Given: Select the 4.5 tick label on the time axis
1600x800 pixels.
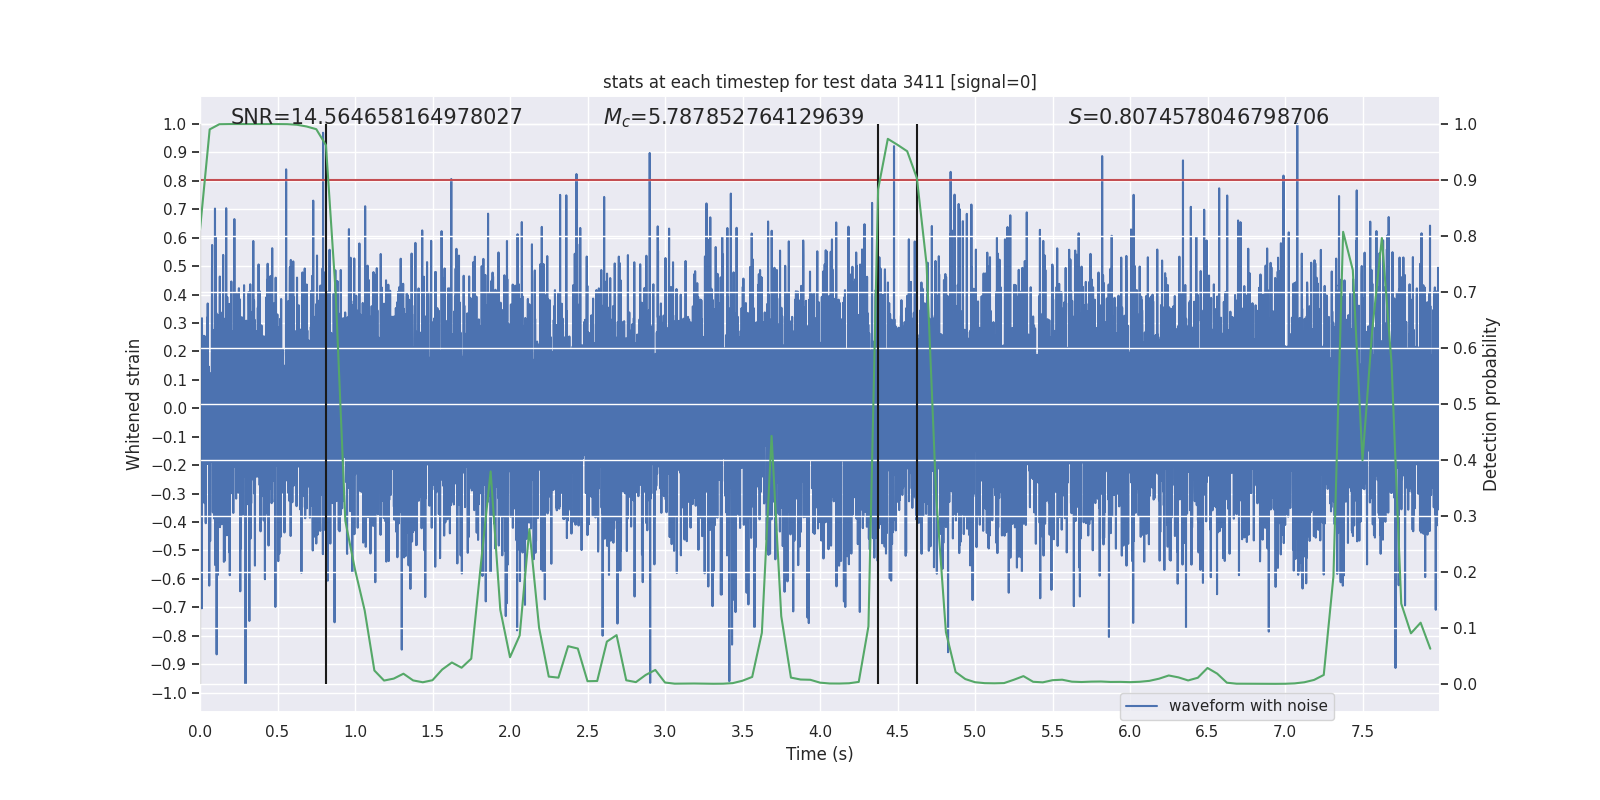Looking at the screenshot, I should [x=897, y=731].
